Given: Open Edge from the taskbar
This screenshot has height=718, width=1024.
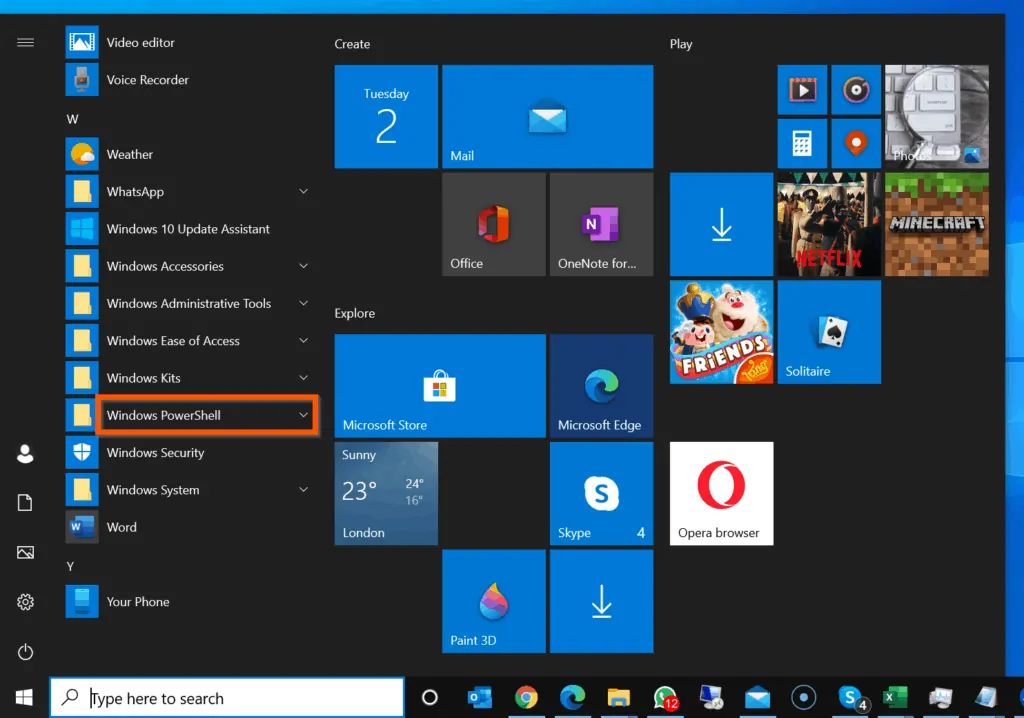Looking at the screenshot, I should 573,697.
